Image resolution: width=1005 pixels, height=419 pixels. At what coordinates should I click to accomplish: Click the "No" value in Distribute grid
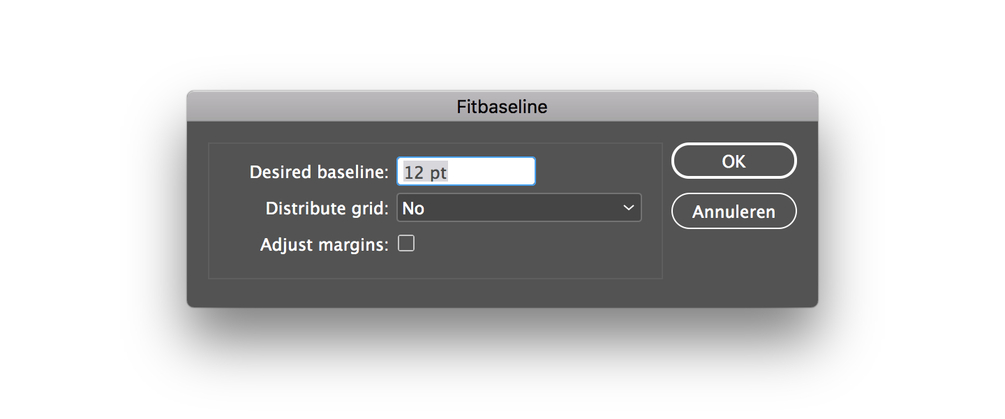413,209
